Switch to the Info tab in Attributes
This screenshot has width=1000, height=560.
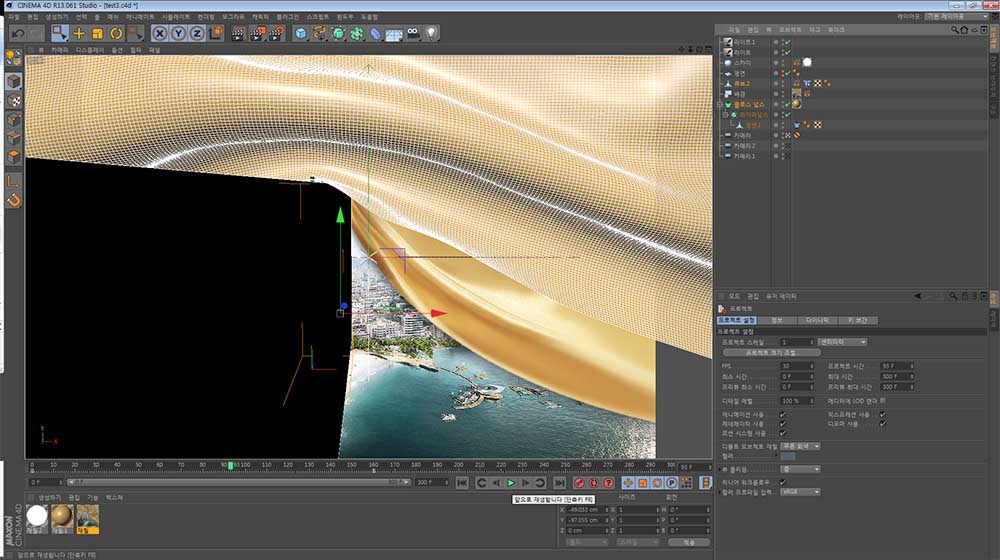[x=777, y=320]
